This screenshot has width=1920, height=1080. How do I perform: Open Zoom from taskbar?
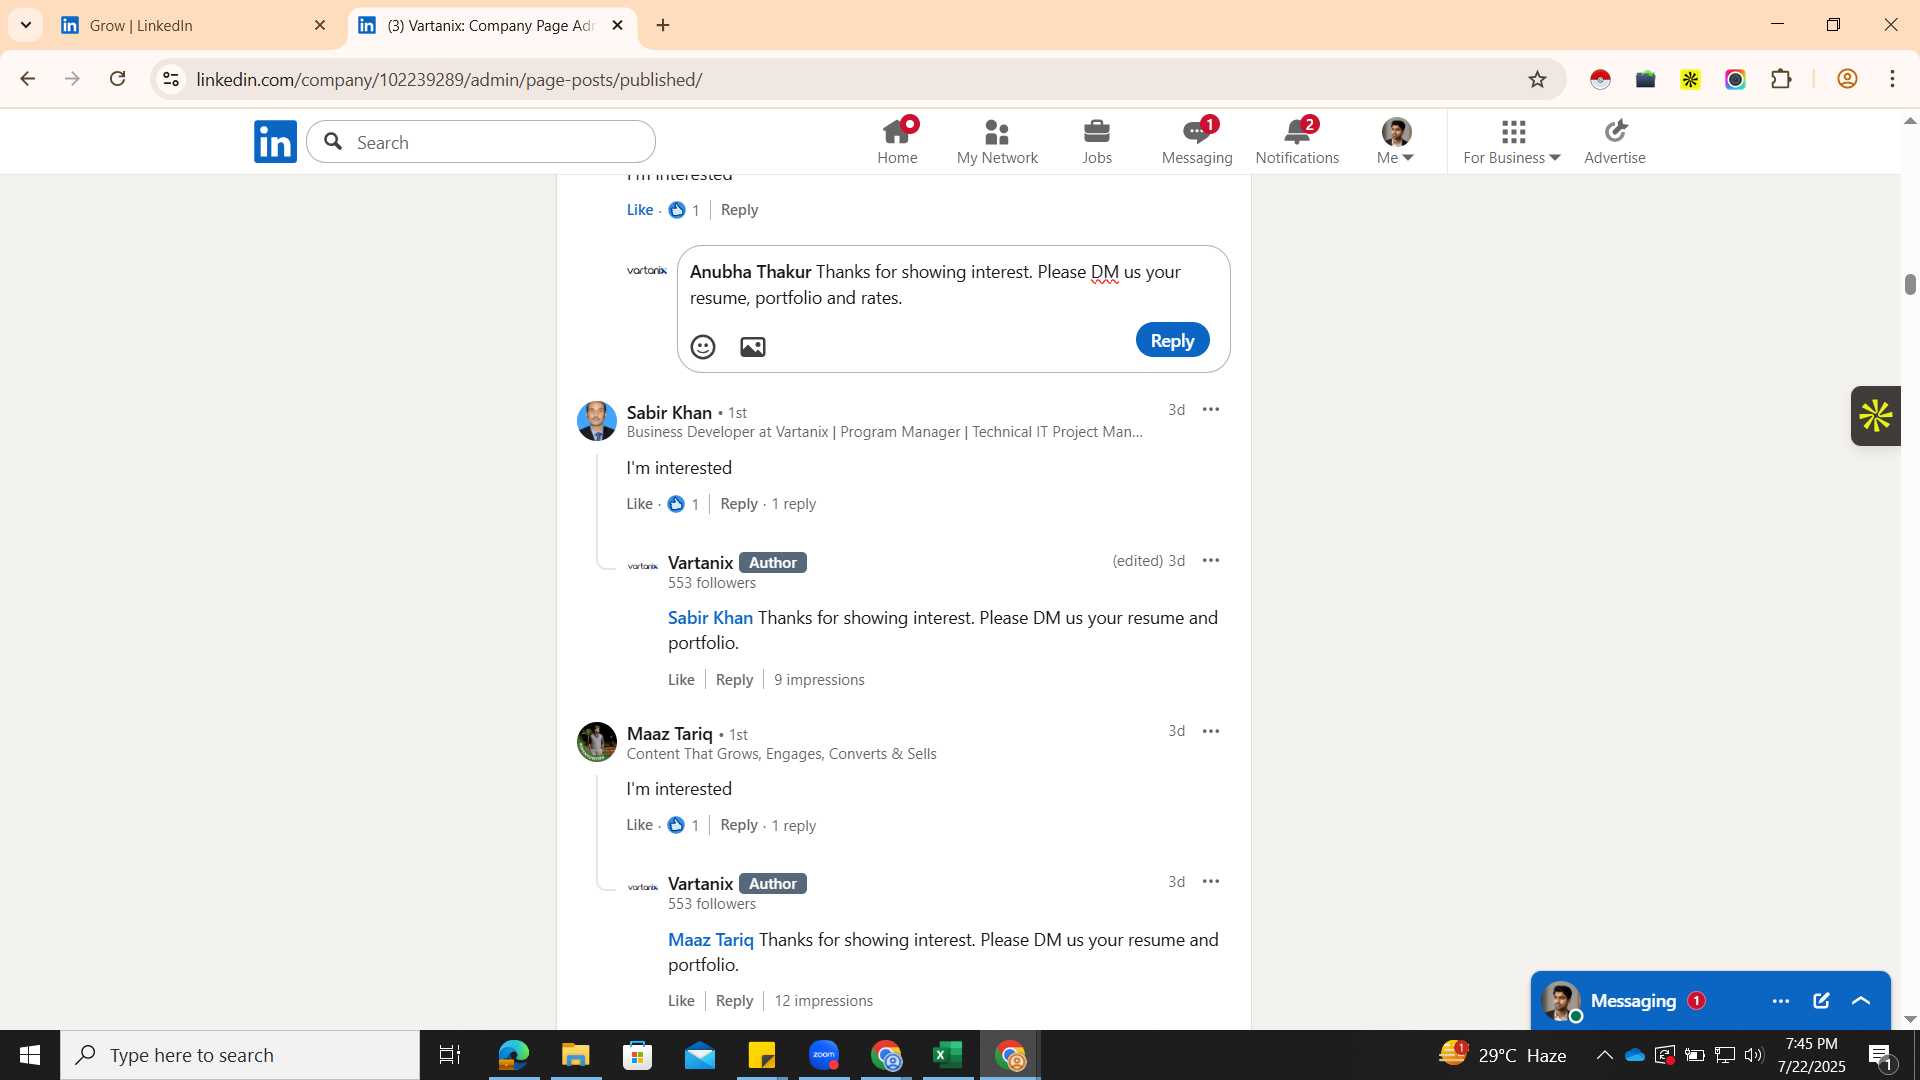(824, 1055)
